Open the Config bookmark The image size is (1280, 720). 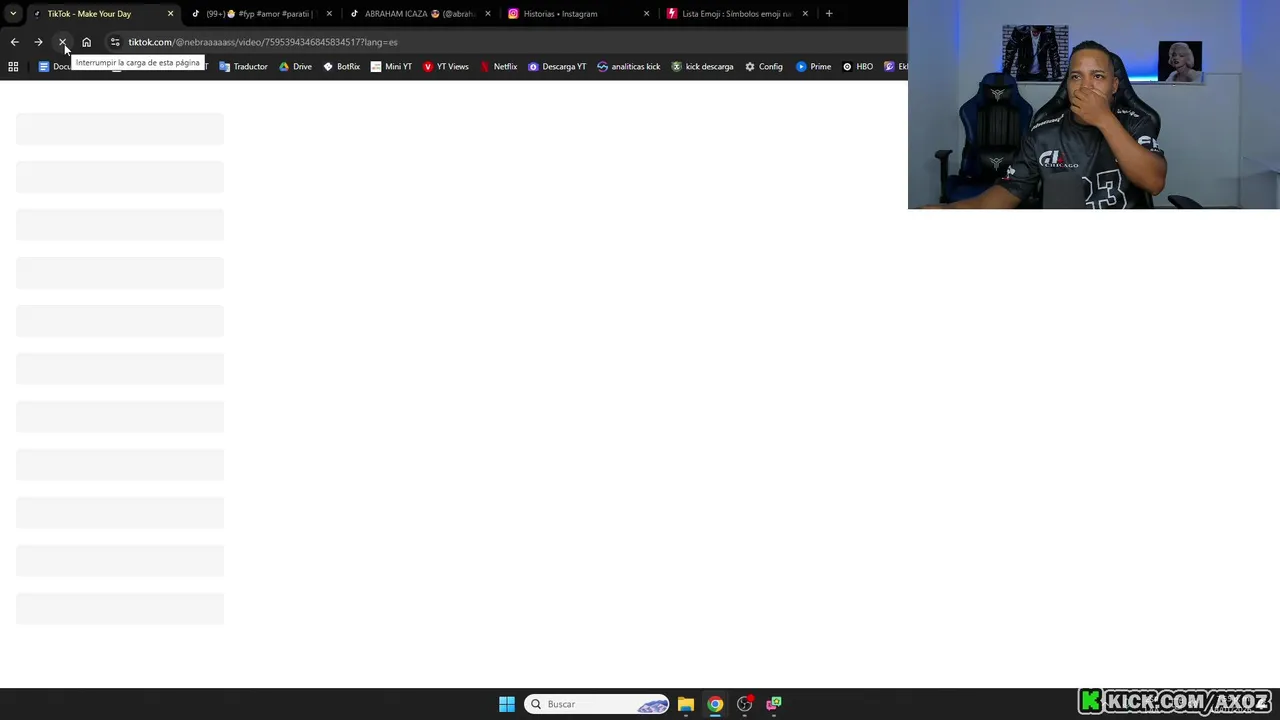coord(764,67)
